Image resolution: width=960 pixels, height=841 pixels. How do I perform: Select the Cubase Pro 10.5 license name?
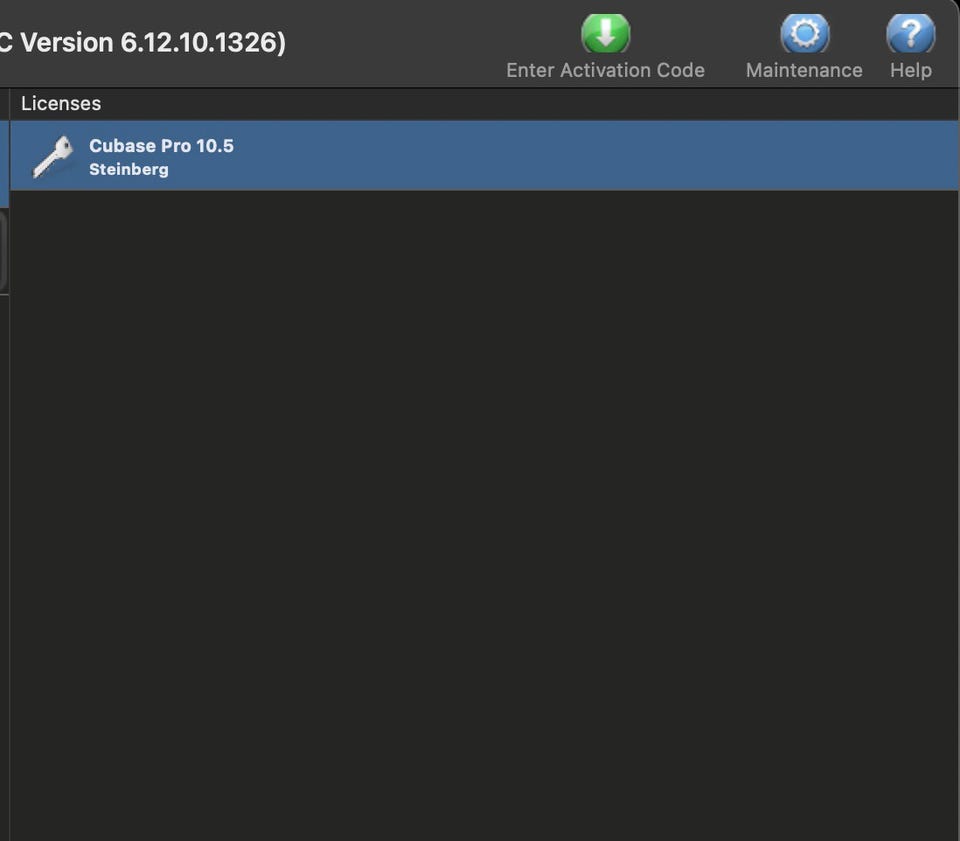pos(161,146)
